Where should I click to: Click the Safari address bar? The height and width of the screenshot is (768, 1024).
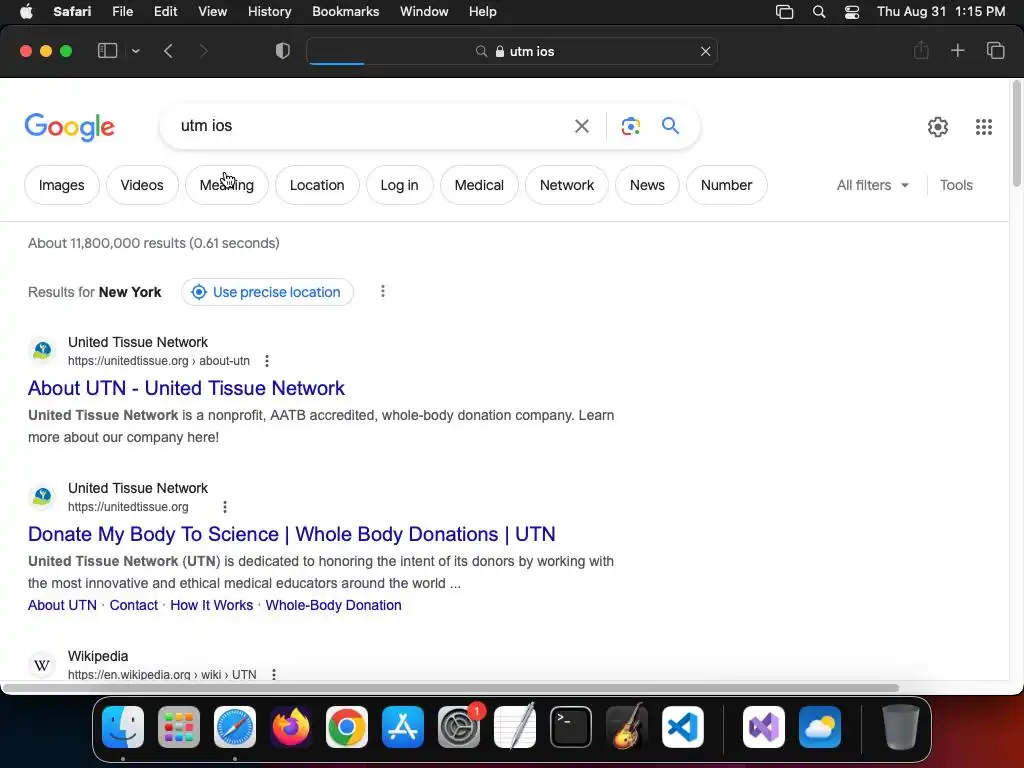[x=511, y=51]
